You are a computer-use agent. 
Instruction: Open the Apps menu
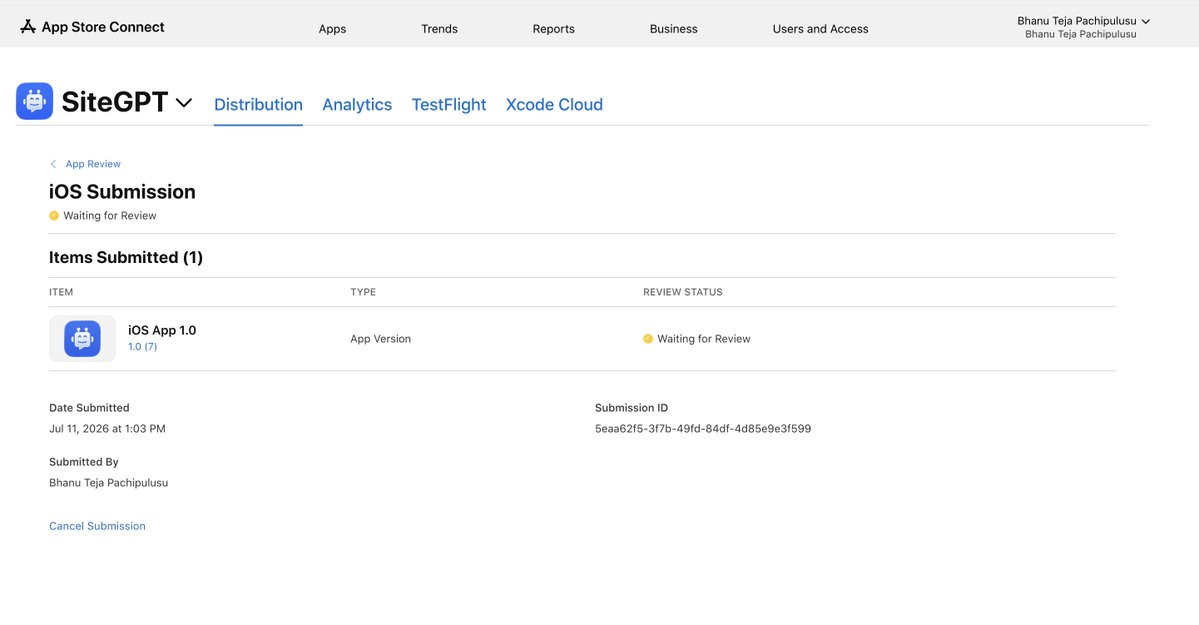[x=333, y=29]
